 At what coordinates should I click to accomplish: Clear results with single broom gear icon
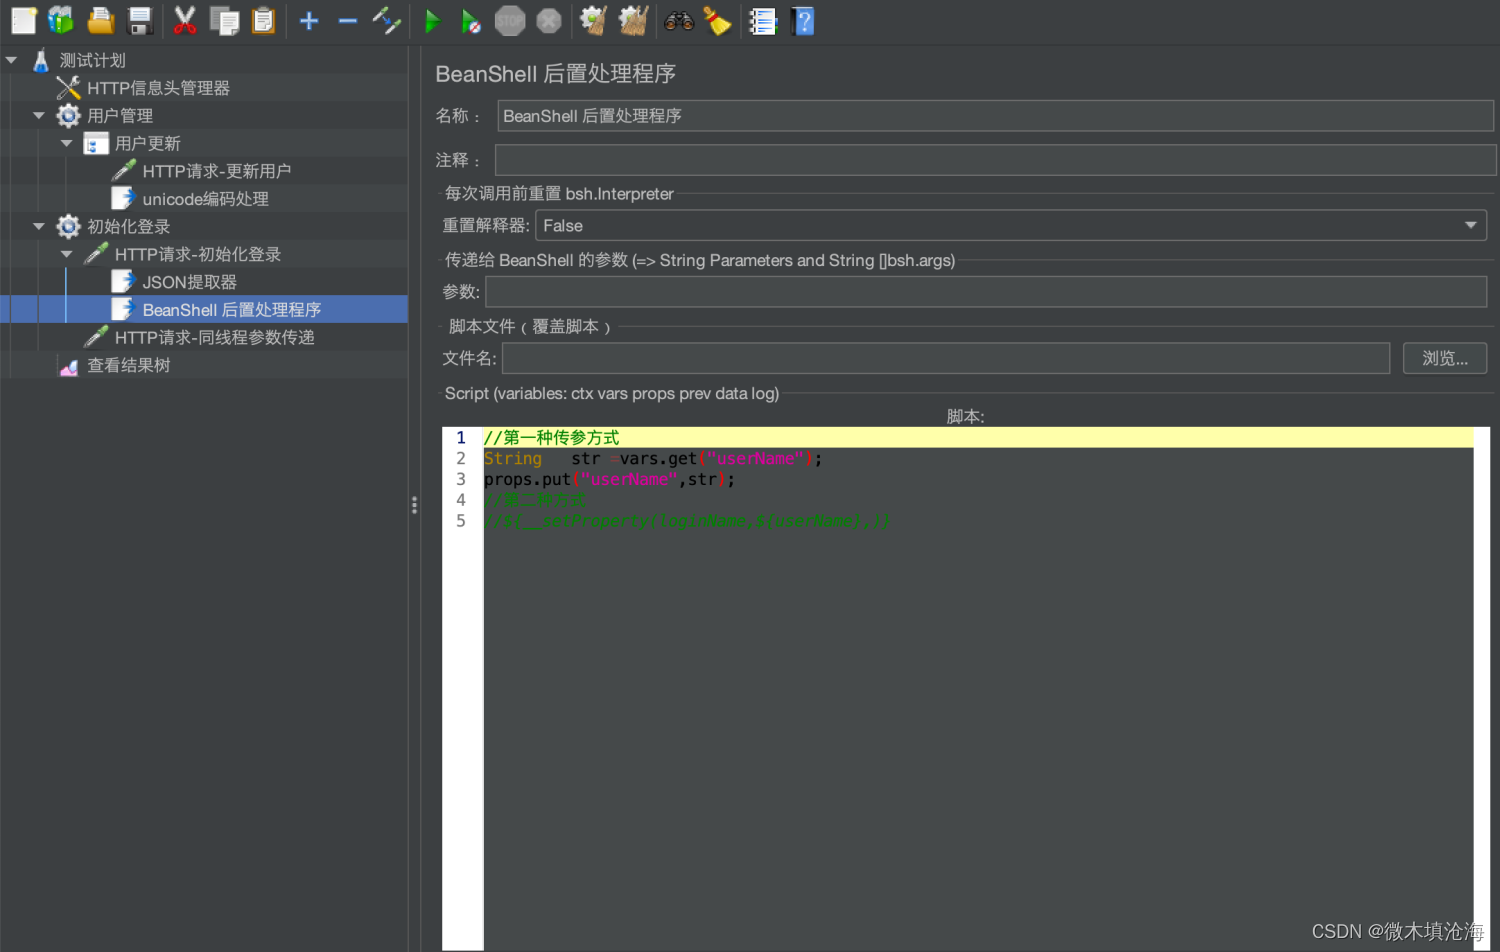pyautogui.click(x=594, y=21)
